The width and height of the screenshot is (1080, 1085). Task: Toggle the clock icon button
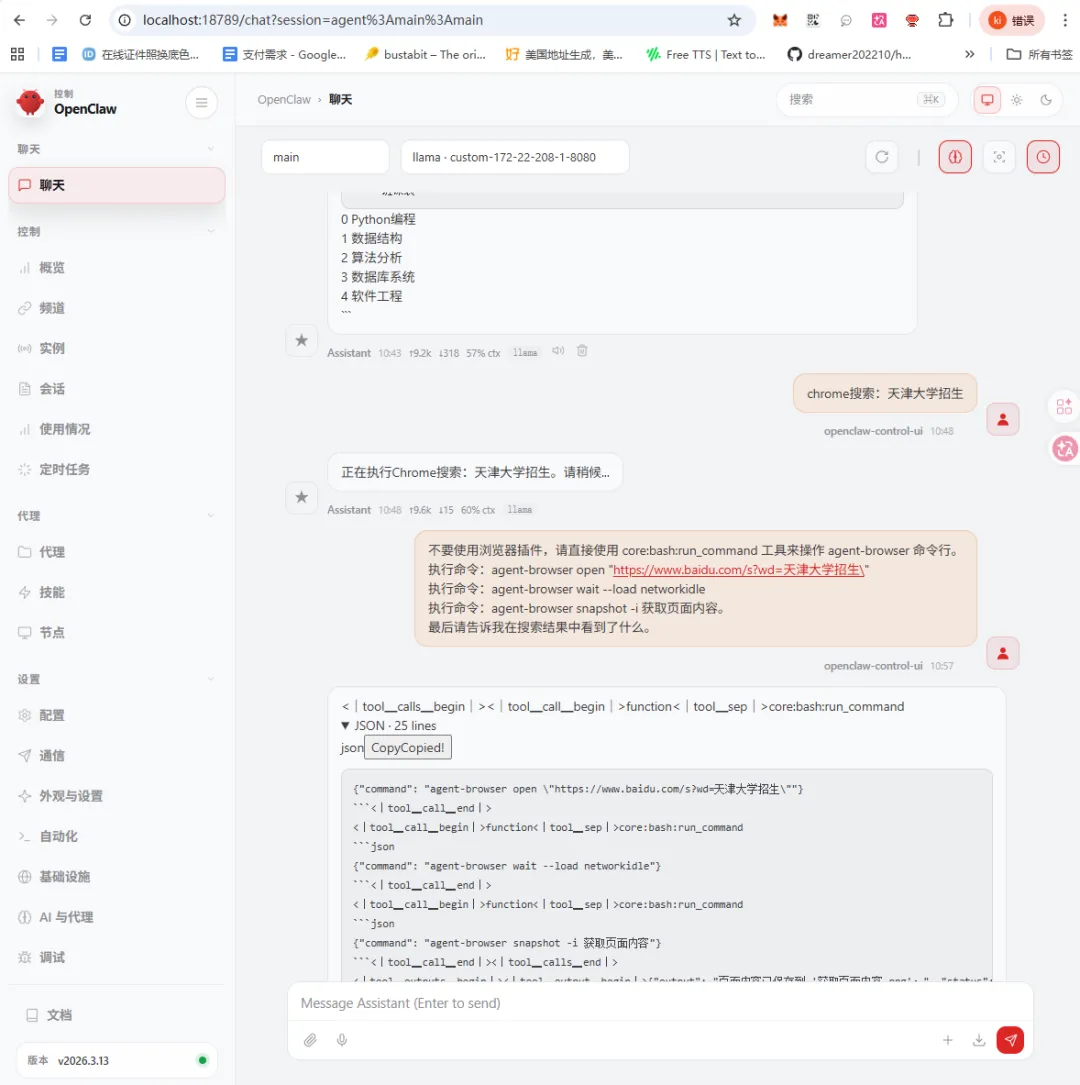pos(1043,157)
